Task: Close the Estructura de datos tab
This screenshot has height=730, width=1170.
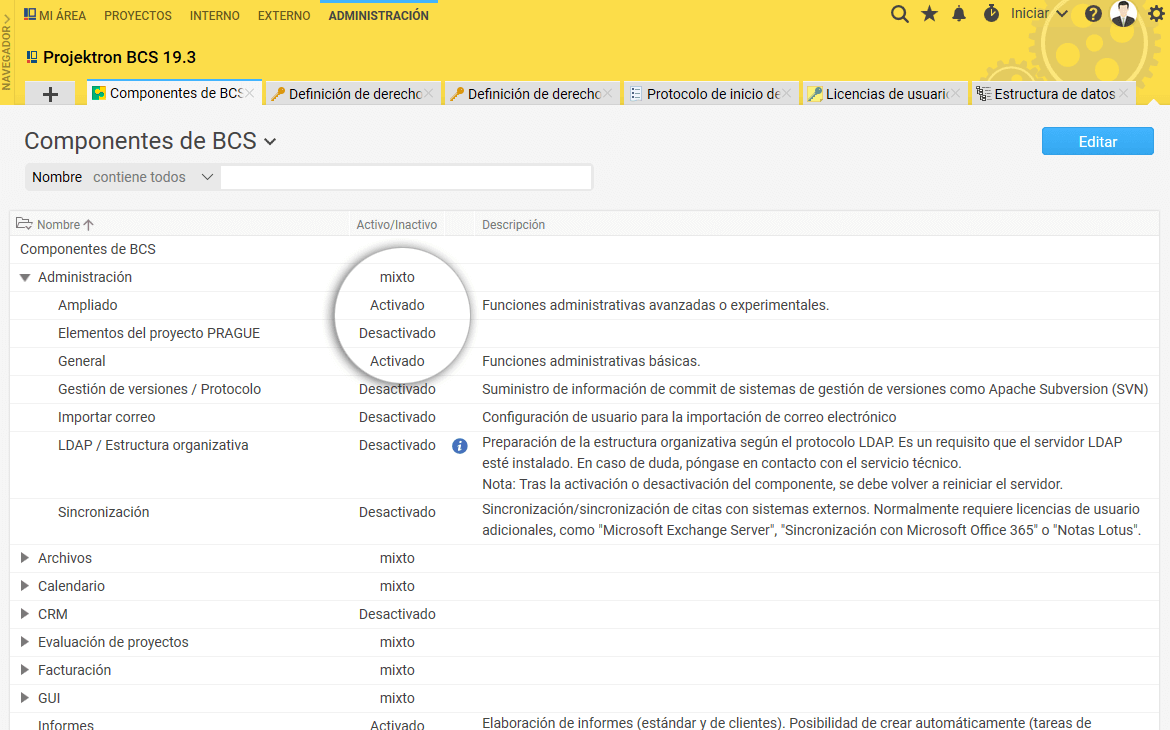Action: coord(1123,94)
